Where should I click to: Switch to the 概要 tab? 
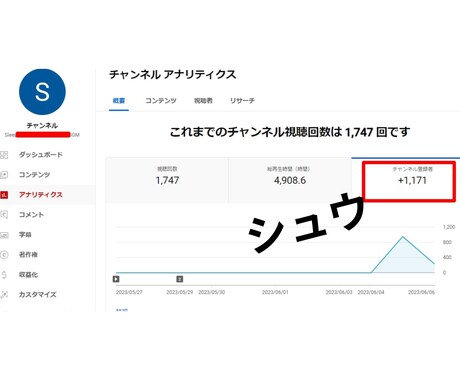(x=119, y=101)
